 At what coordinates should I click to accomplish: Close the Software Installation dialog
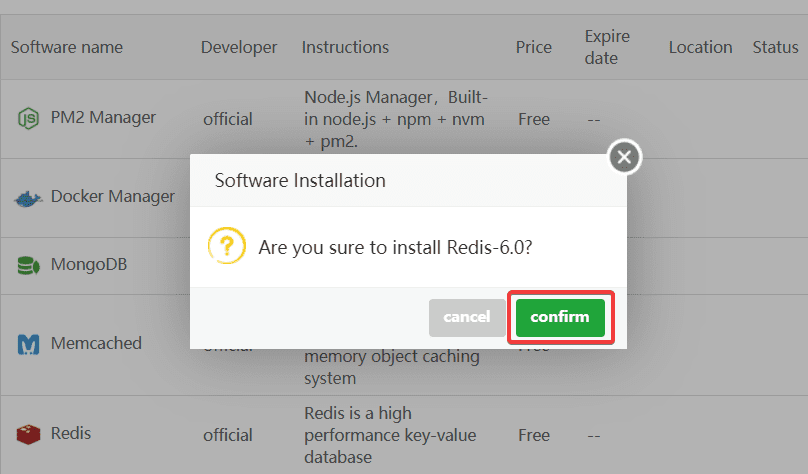coord(624,157)
